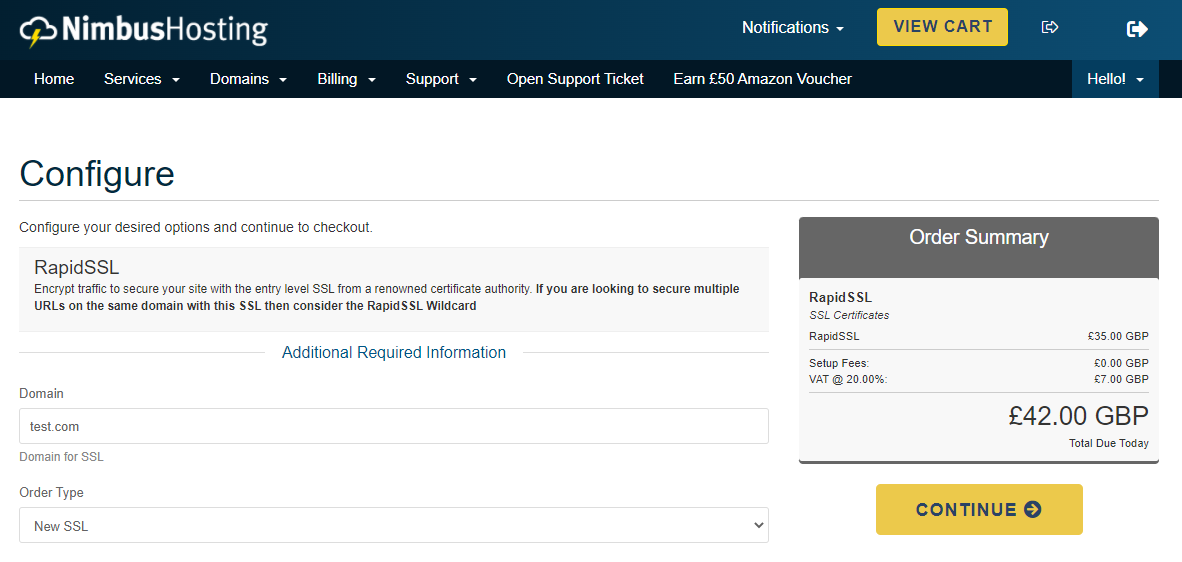1182x562 pixels.
Task: Click the RapidSSL product title
Action: (x=77, y=267)
